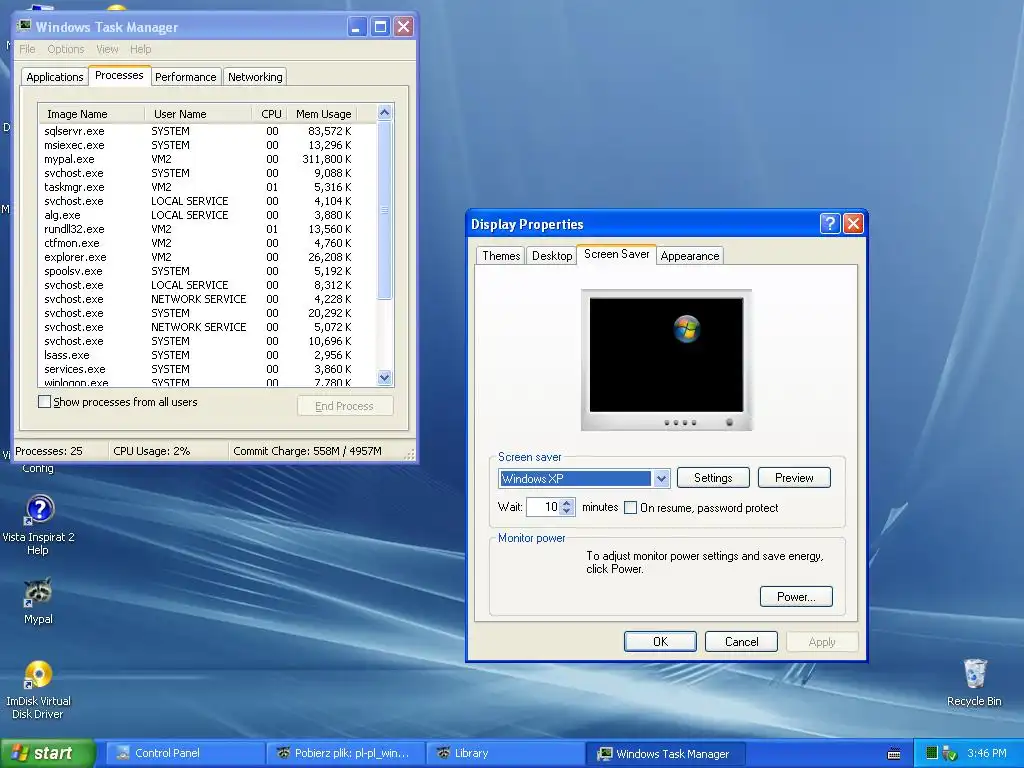This screenshot has width=1024, height=768.
Task: Select the services.exe process row
Action: point(198,369)
